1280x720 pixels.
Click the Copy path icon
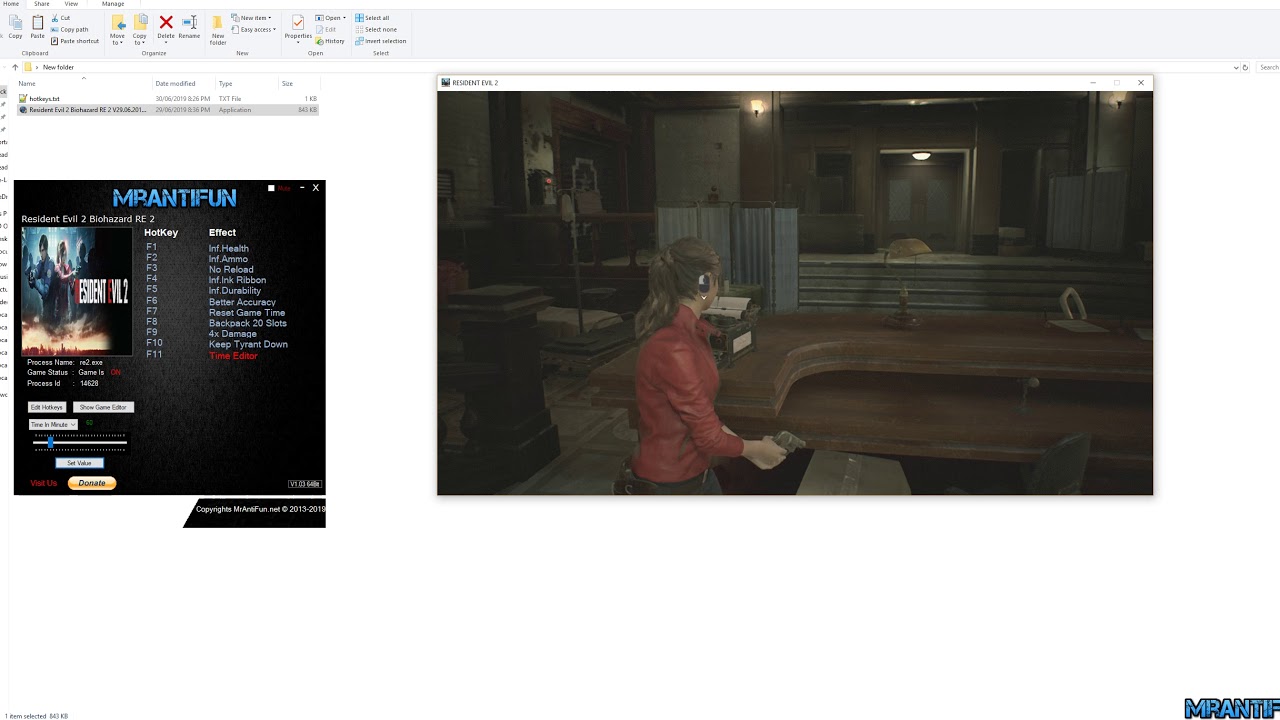click(54, 29)
